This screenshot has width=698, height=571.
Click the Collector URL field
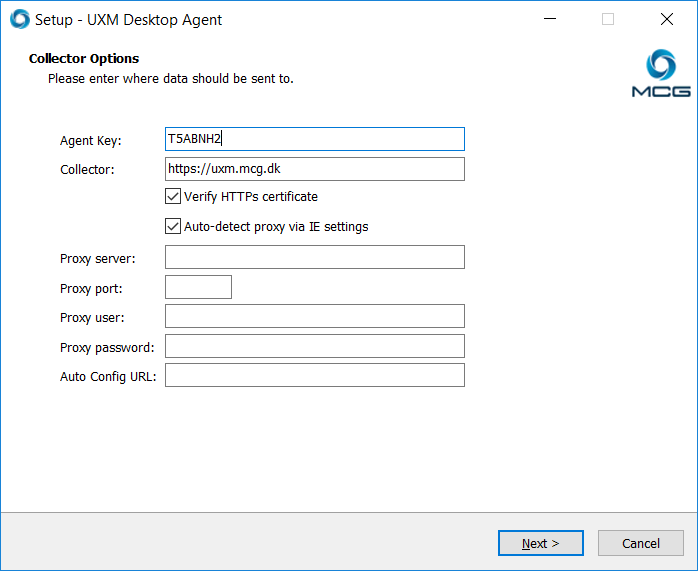tap(314, 169)
